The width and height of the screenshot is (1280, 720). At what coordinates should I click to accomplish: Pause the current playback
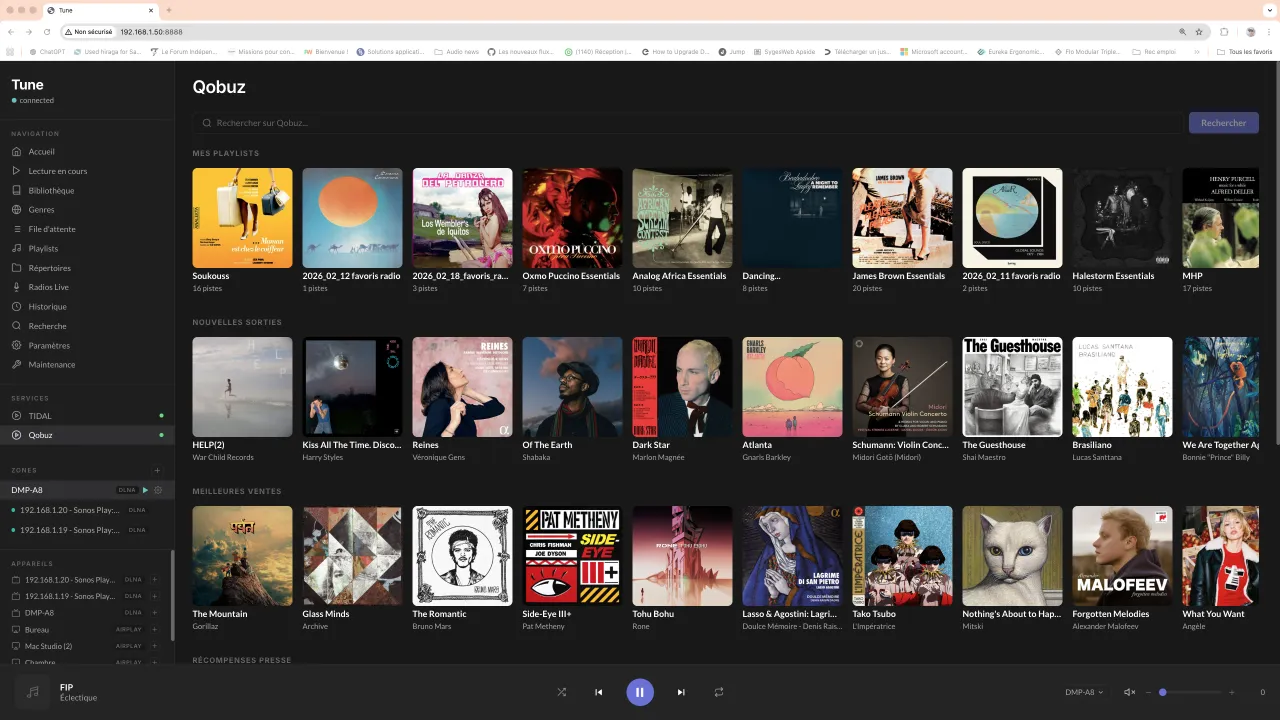(x=640, y=692)
